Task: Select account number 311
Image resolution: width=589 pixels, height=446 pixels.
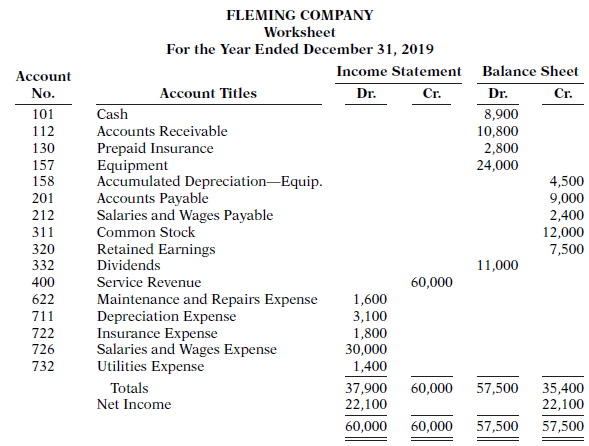Action: pyautogui.click(x=43, y=232)
